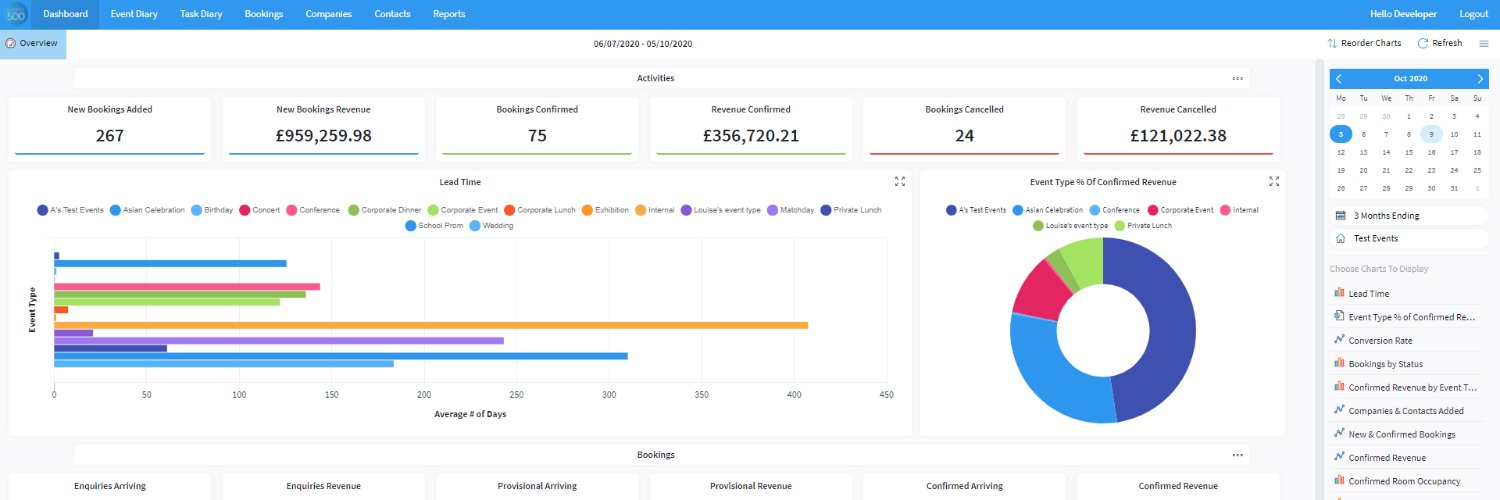Screen dimensions: 1500x500
Task: Expand the Event Type % chart fullscreen
Action: click(1274, 181)
